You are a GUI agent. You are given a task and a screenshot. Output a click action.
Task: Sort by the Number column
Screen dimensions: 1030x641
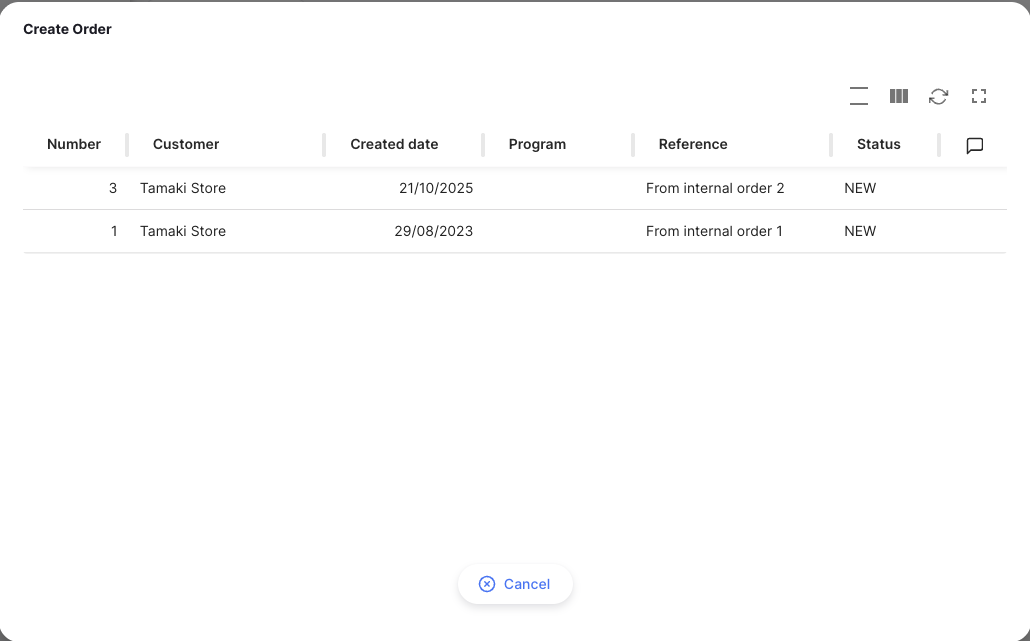click(x=74, y=144)
